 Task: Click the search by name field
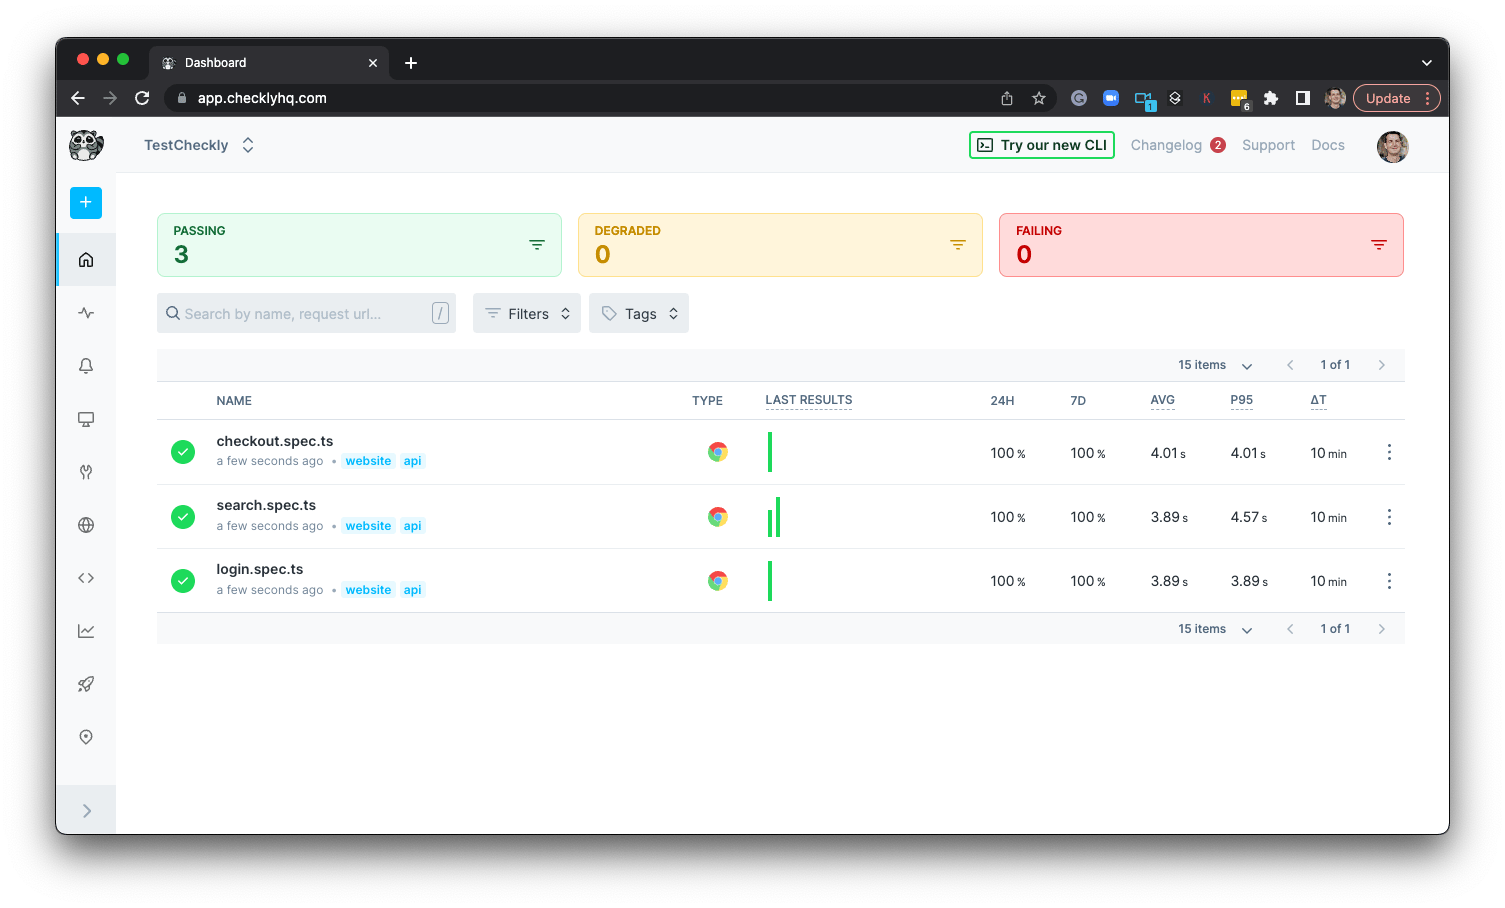coord(306,313)
